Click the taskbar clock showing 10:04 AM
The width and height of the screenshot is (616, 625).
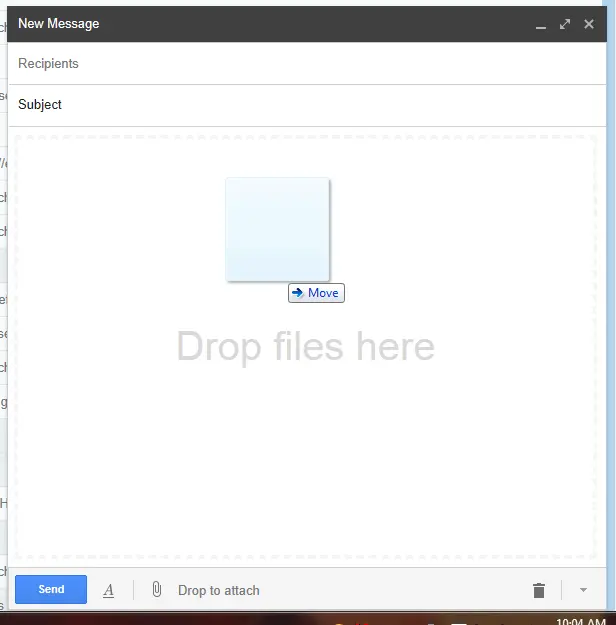coord(580,621)
